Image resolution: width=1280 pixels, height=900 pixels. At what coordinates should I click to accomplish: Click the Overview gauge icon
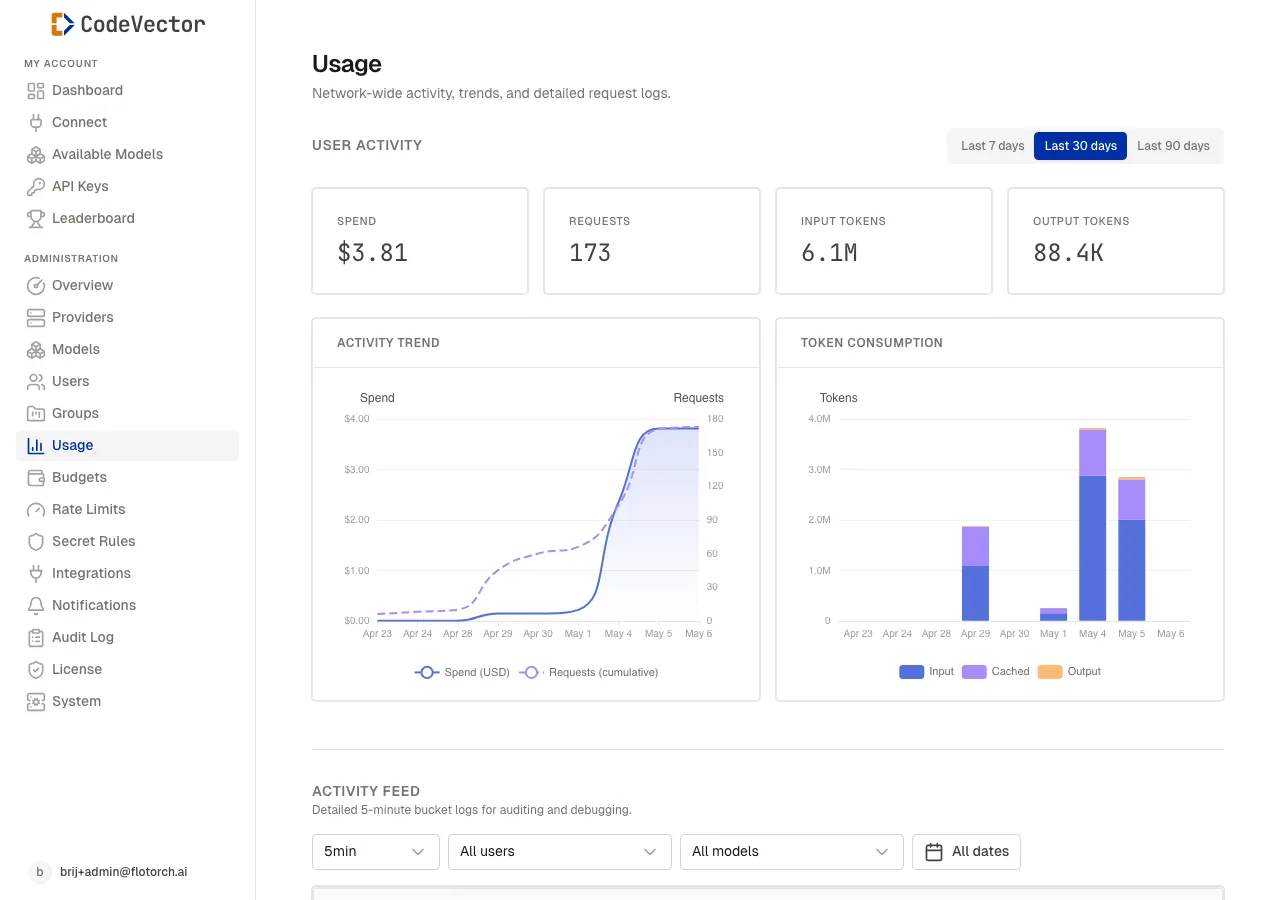point(36,285)
